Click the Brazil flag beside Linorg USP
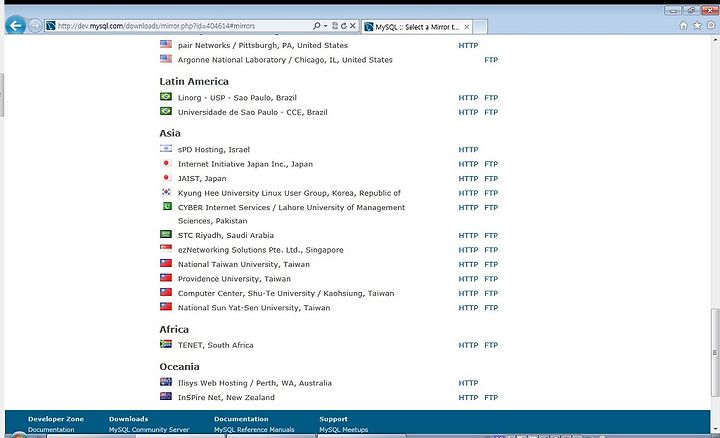Image resolution: width=720 pixels, height=438 pixels. (166, 96)
